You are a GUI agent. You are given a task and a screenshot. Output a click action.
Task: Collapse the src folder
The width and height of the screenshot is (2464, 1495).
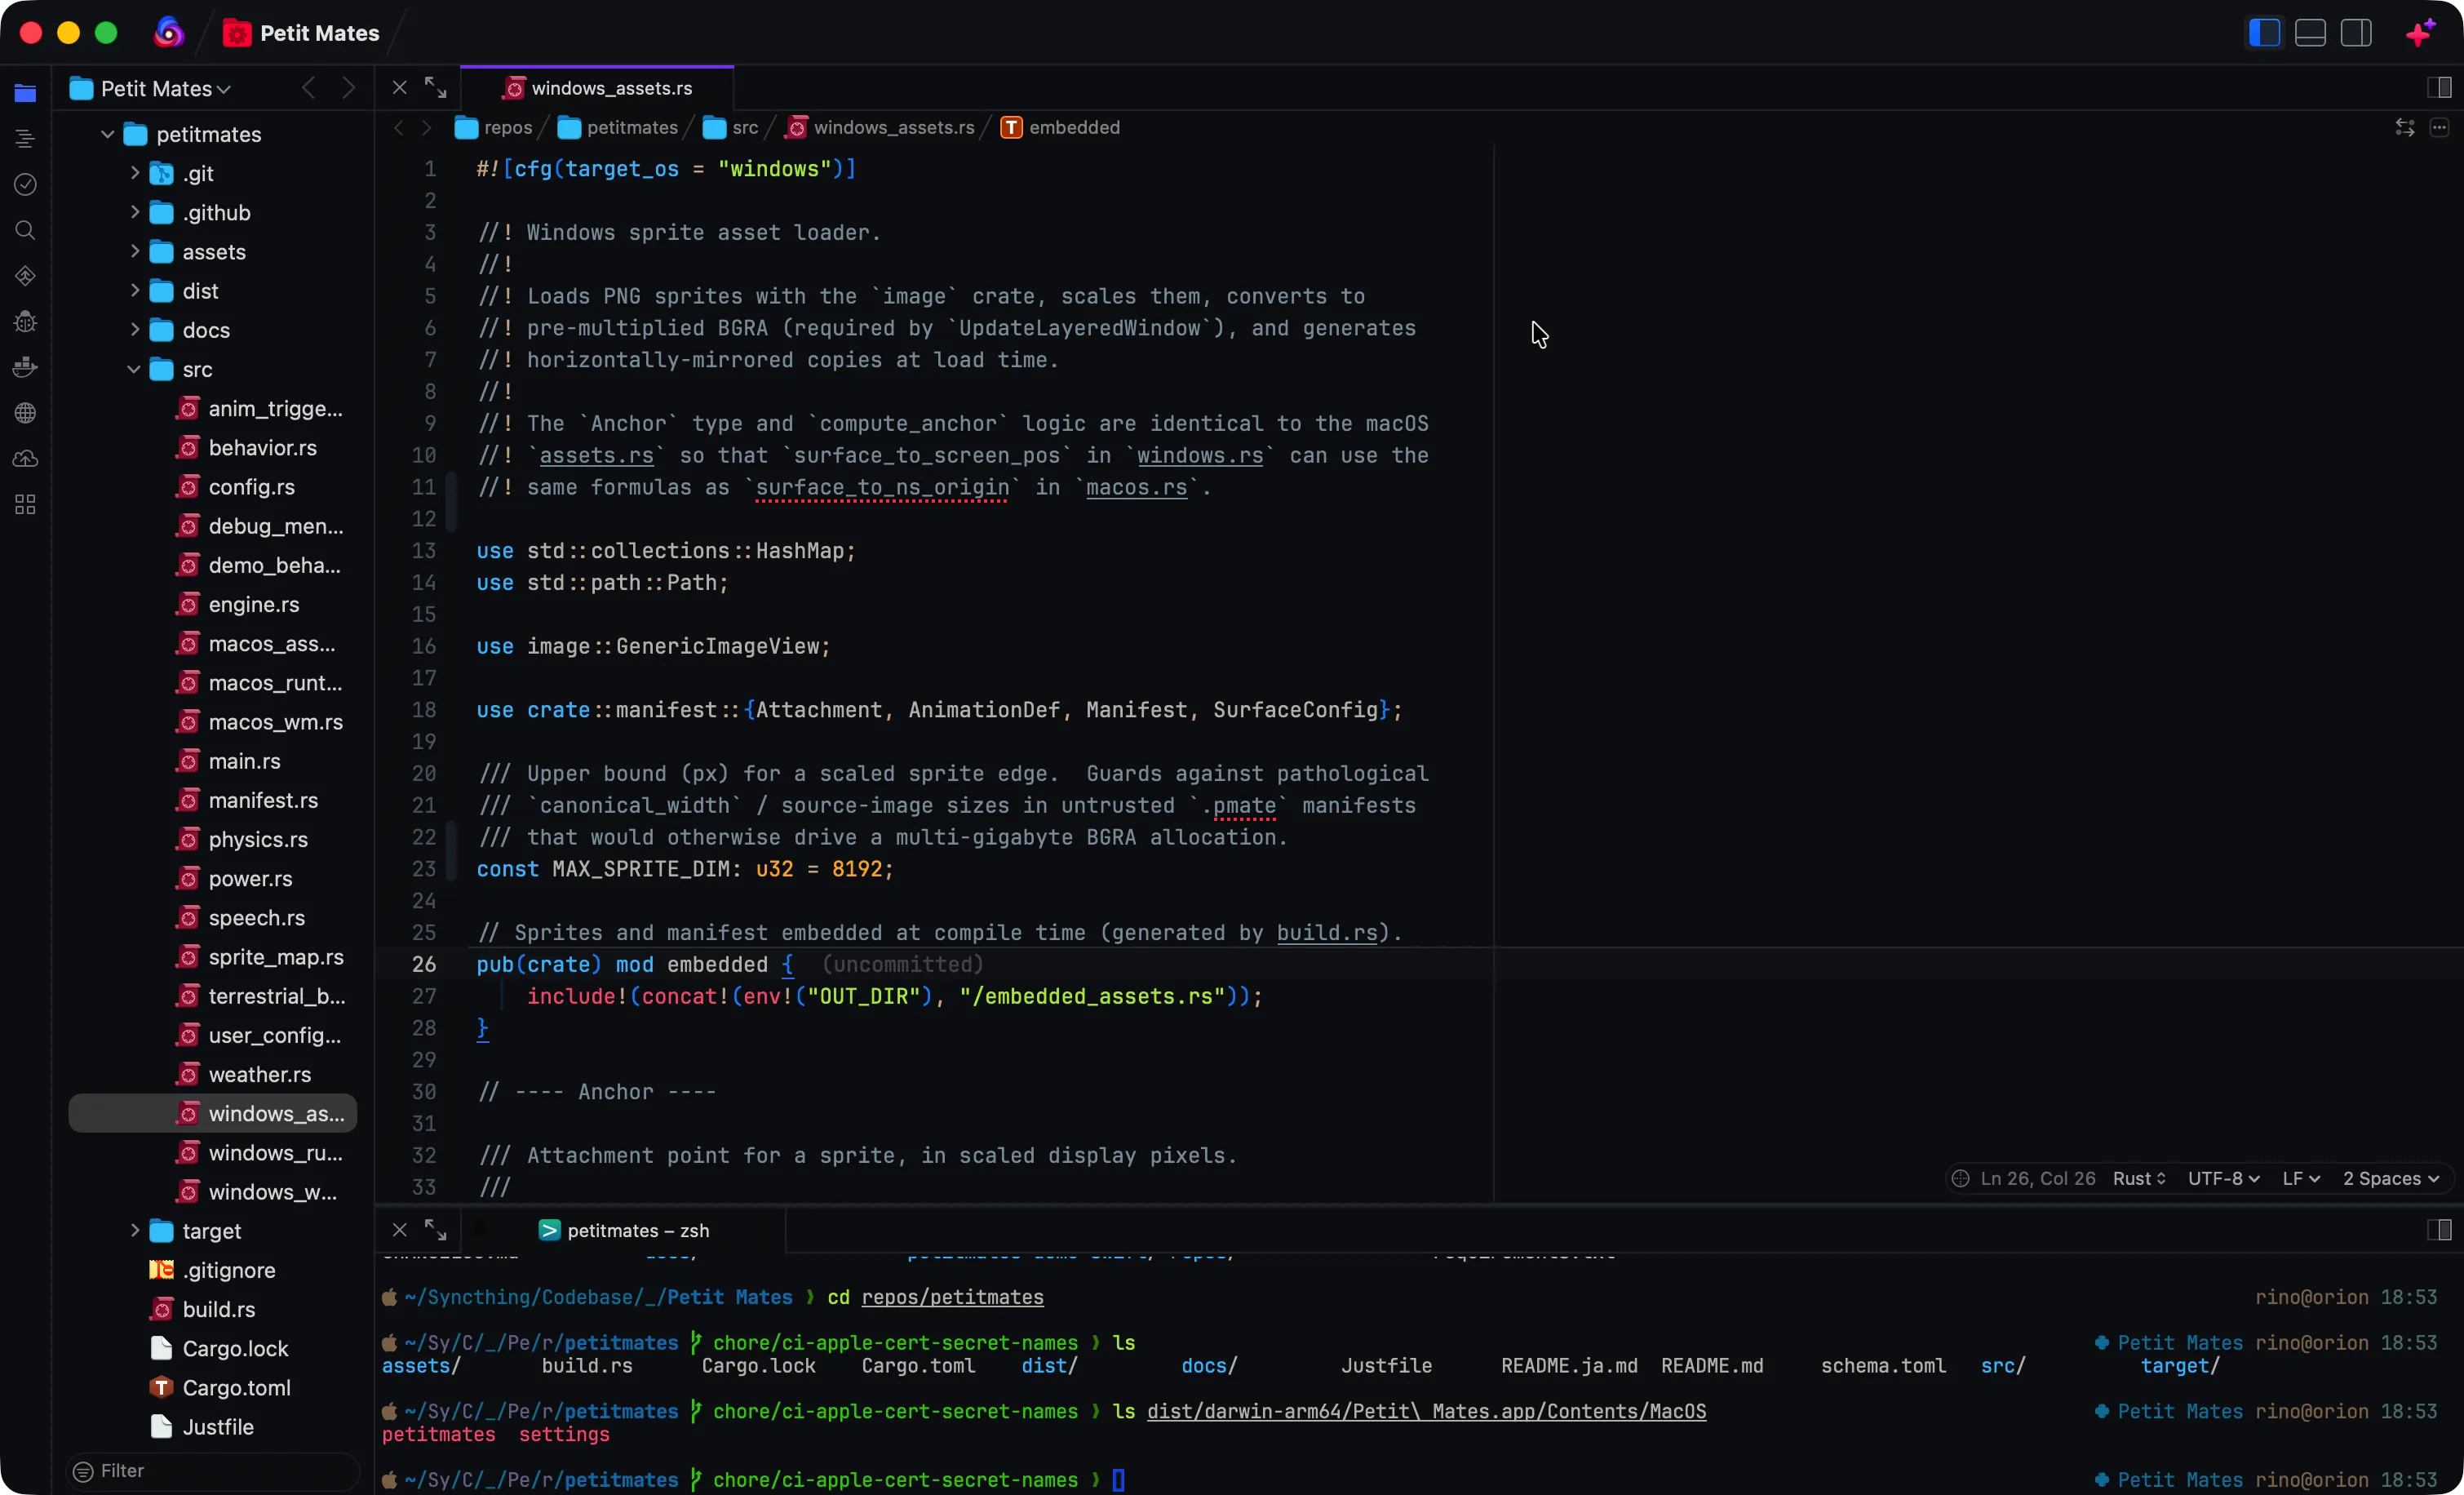pos(134,369)
